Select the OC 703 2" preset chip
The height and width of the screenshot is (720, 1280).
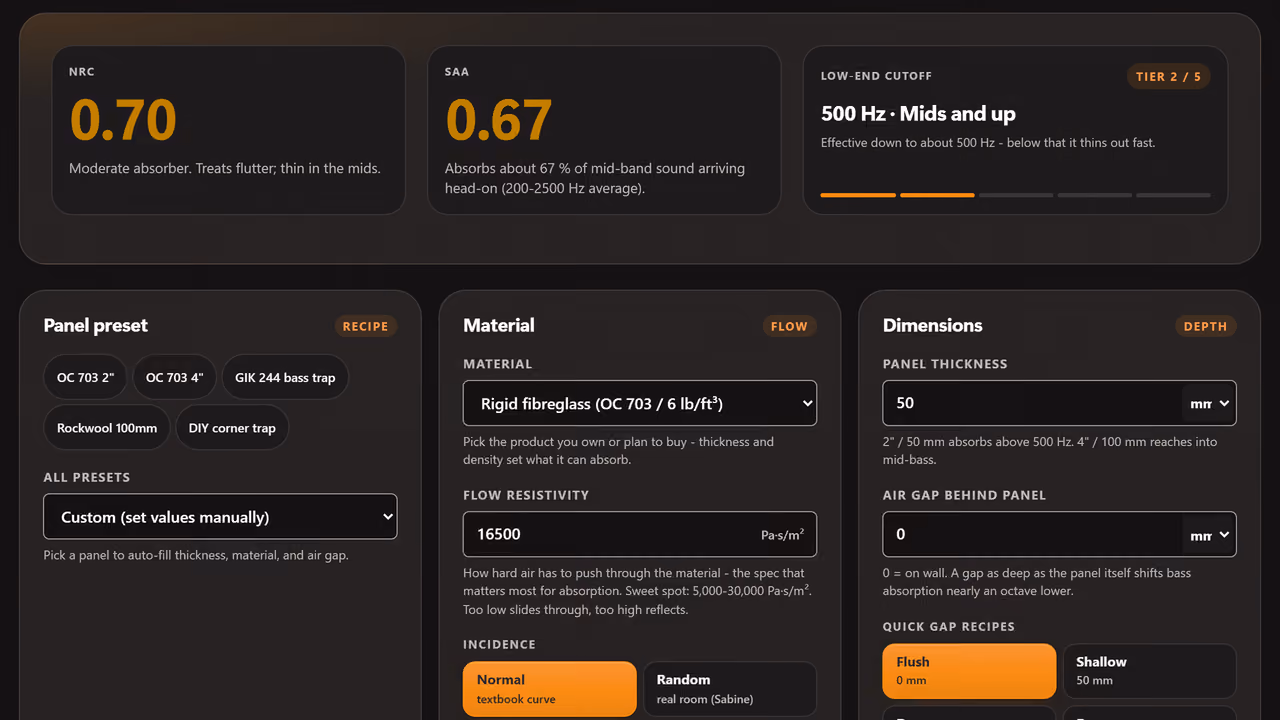[86, 377]
